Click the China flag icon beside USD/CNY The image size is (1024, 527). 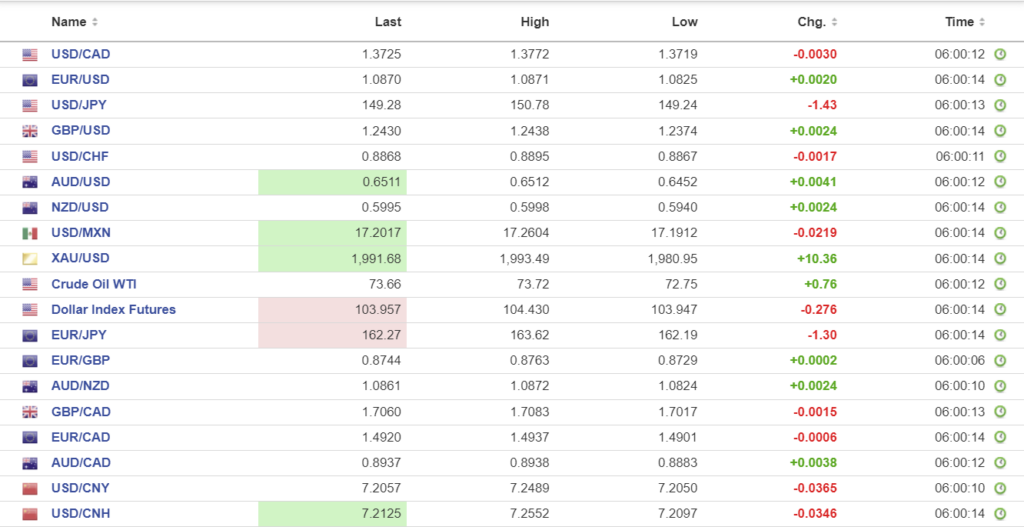click(x=30, y=488)
